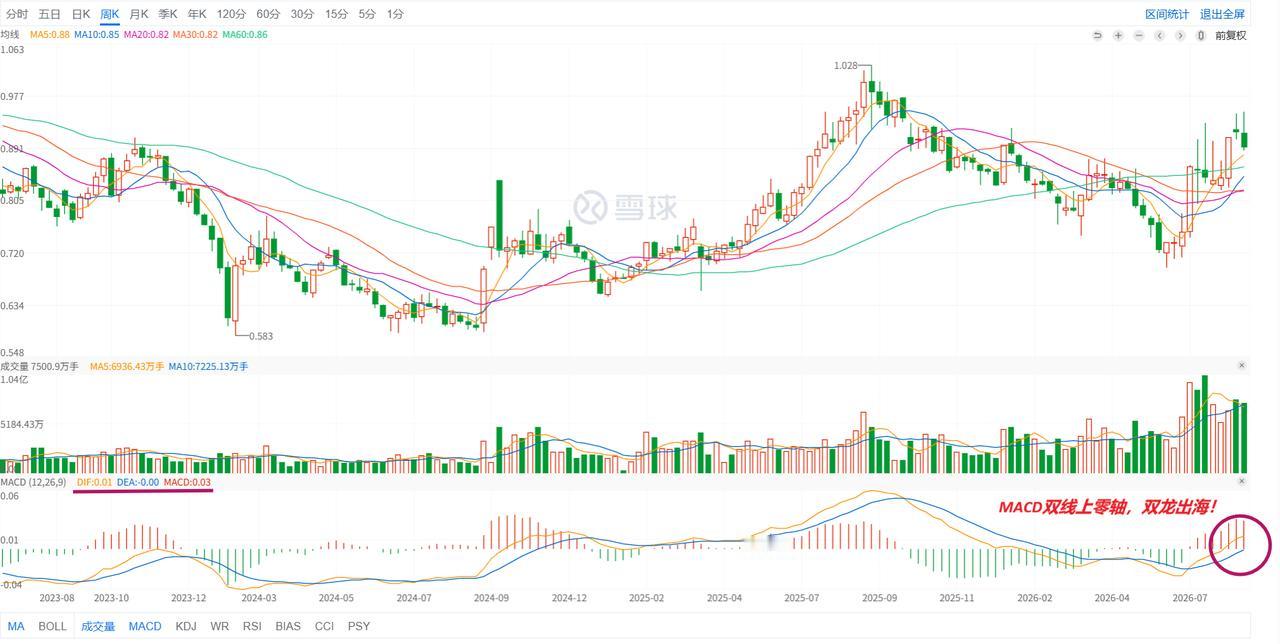Open 区间统计 range statistics

point(1167,14)
